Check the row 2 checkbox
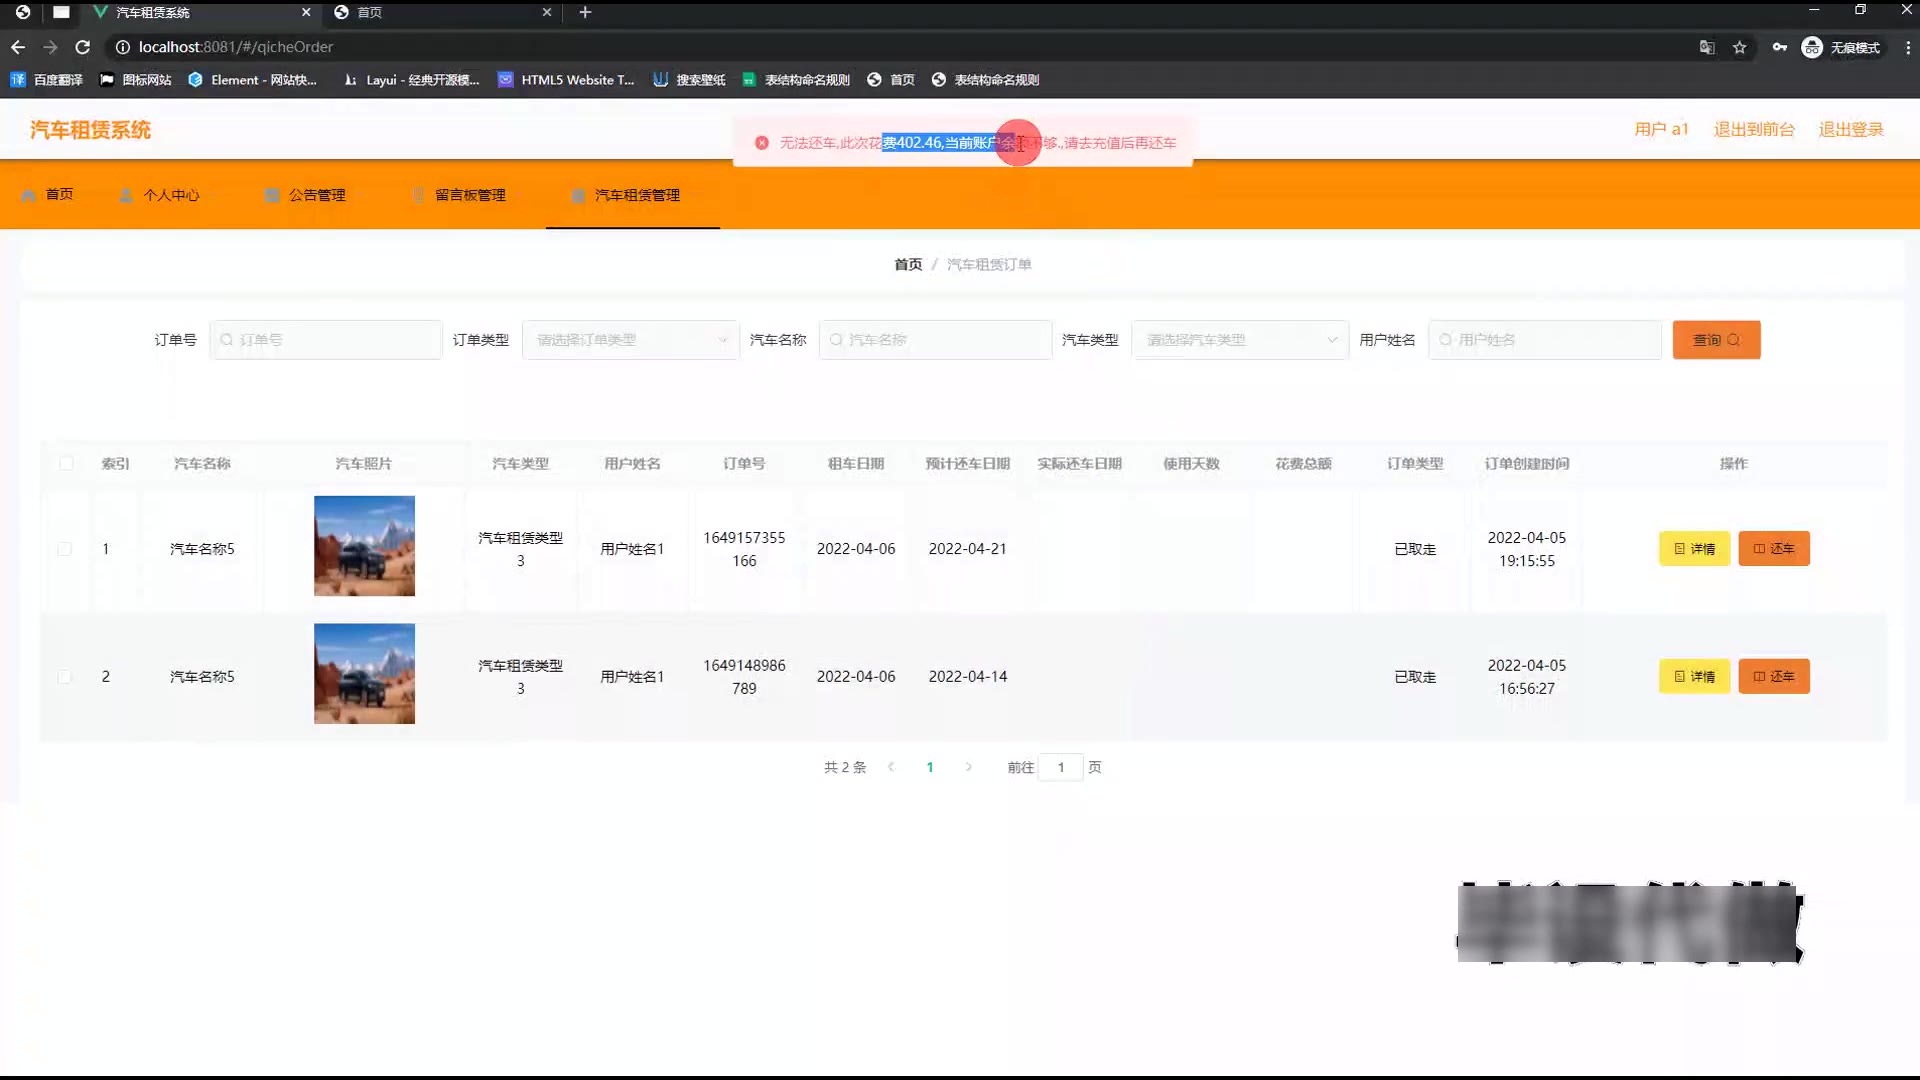Viewport: 1920px width, 1080px height. [65, 677]
